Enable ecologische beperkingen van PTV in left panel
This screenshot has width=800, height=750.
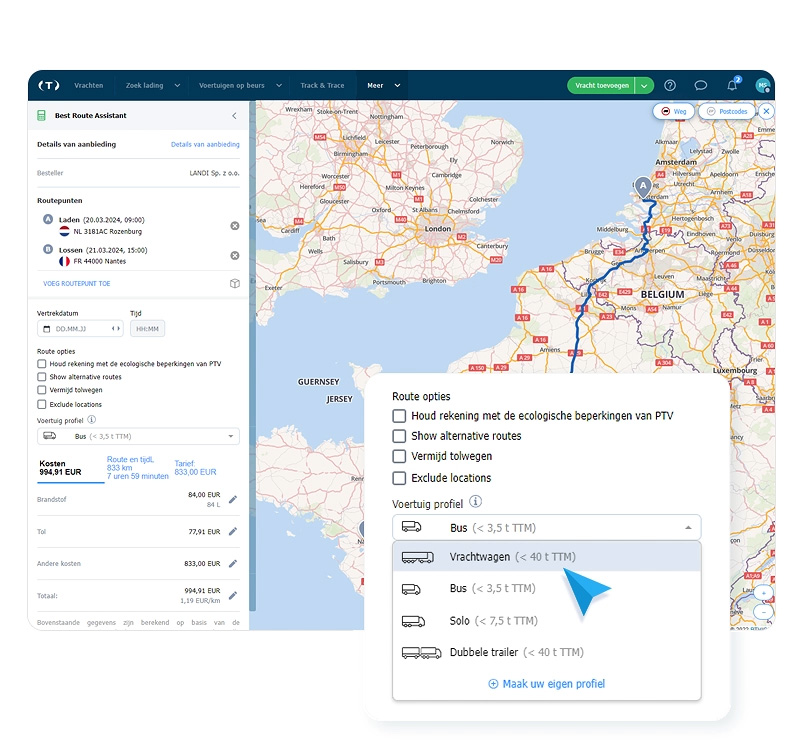point(42,364)
